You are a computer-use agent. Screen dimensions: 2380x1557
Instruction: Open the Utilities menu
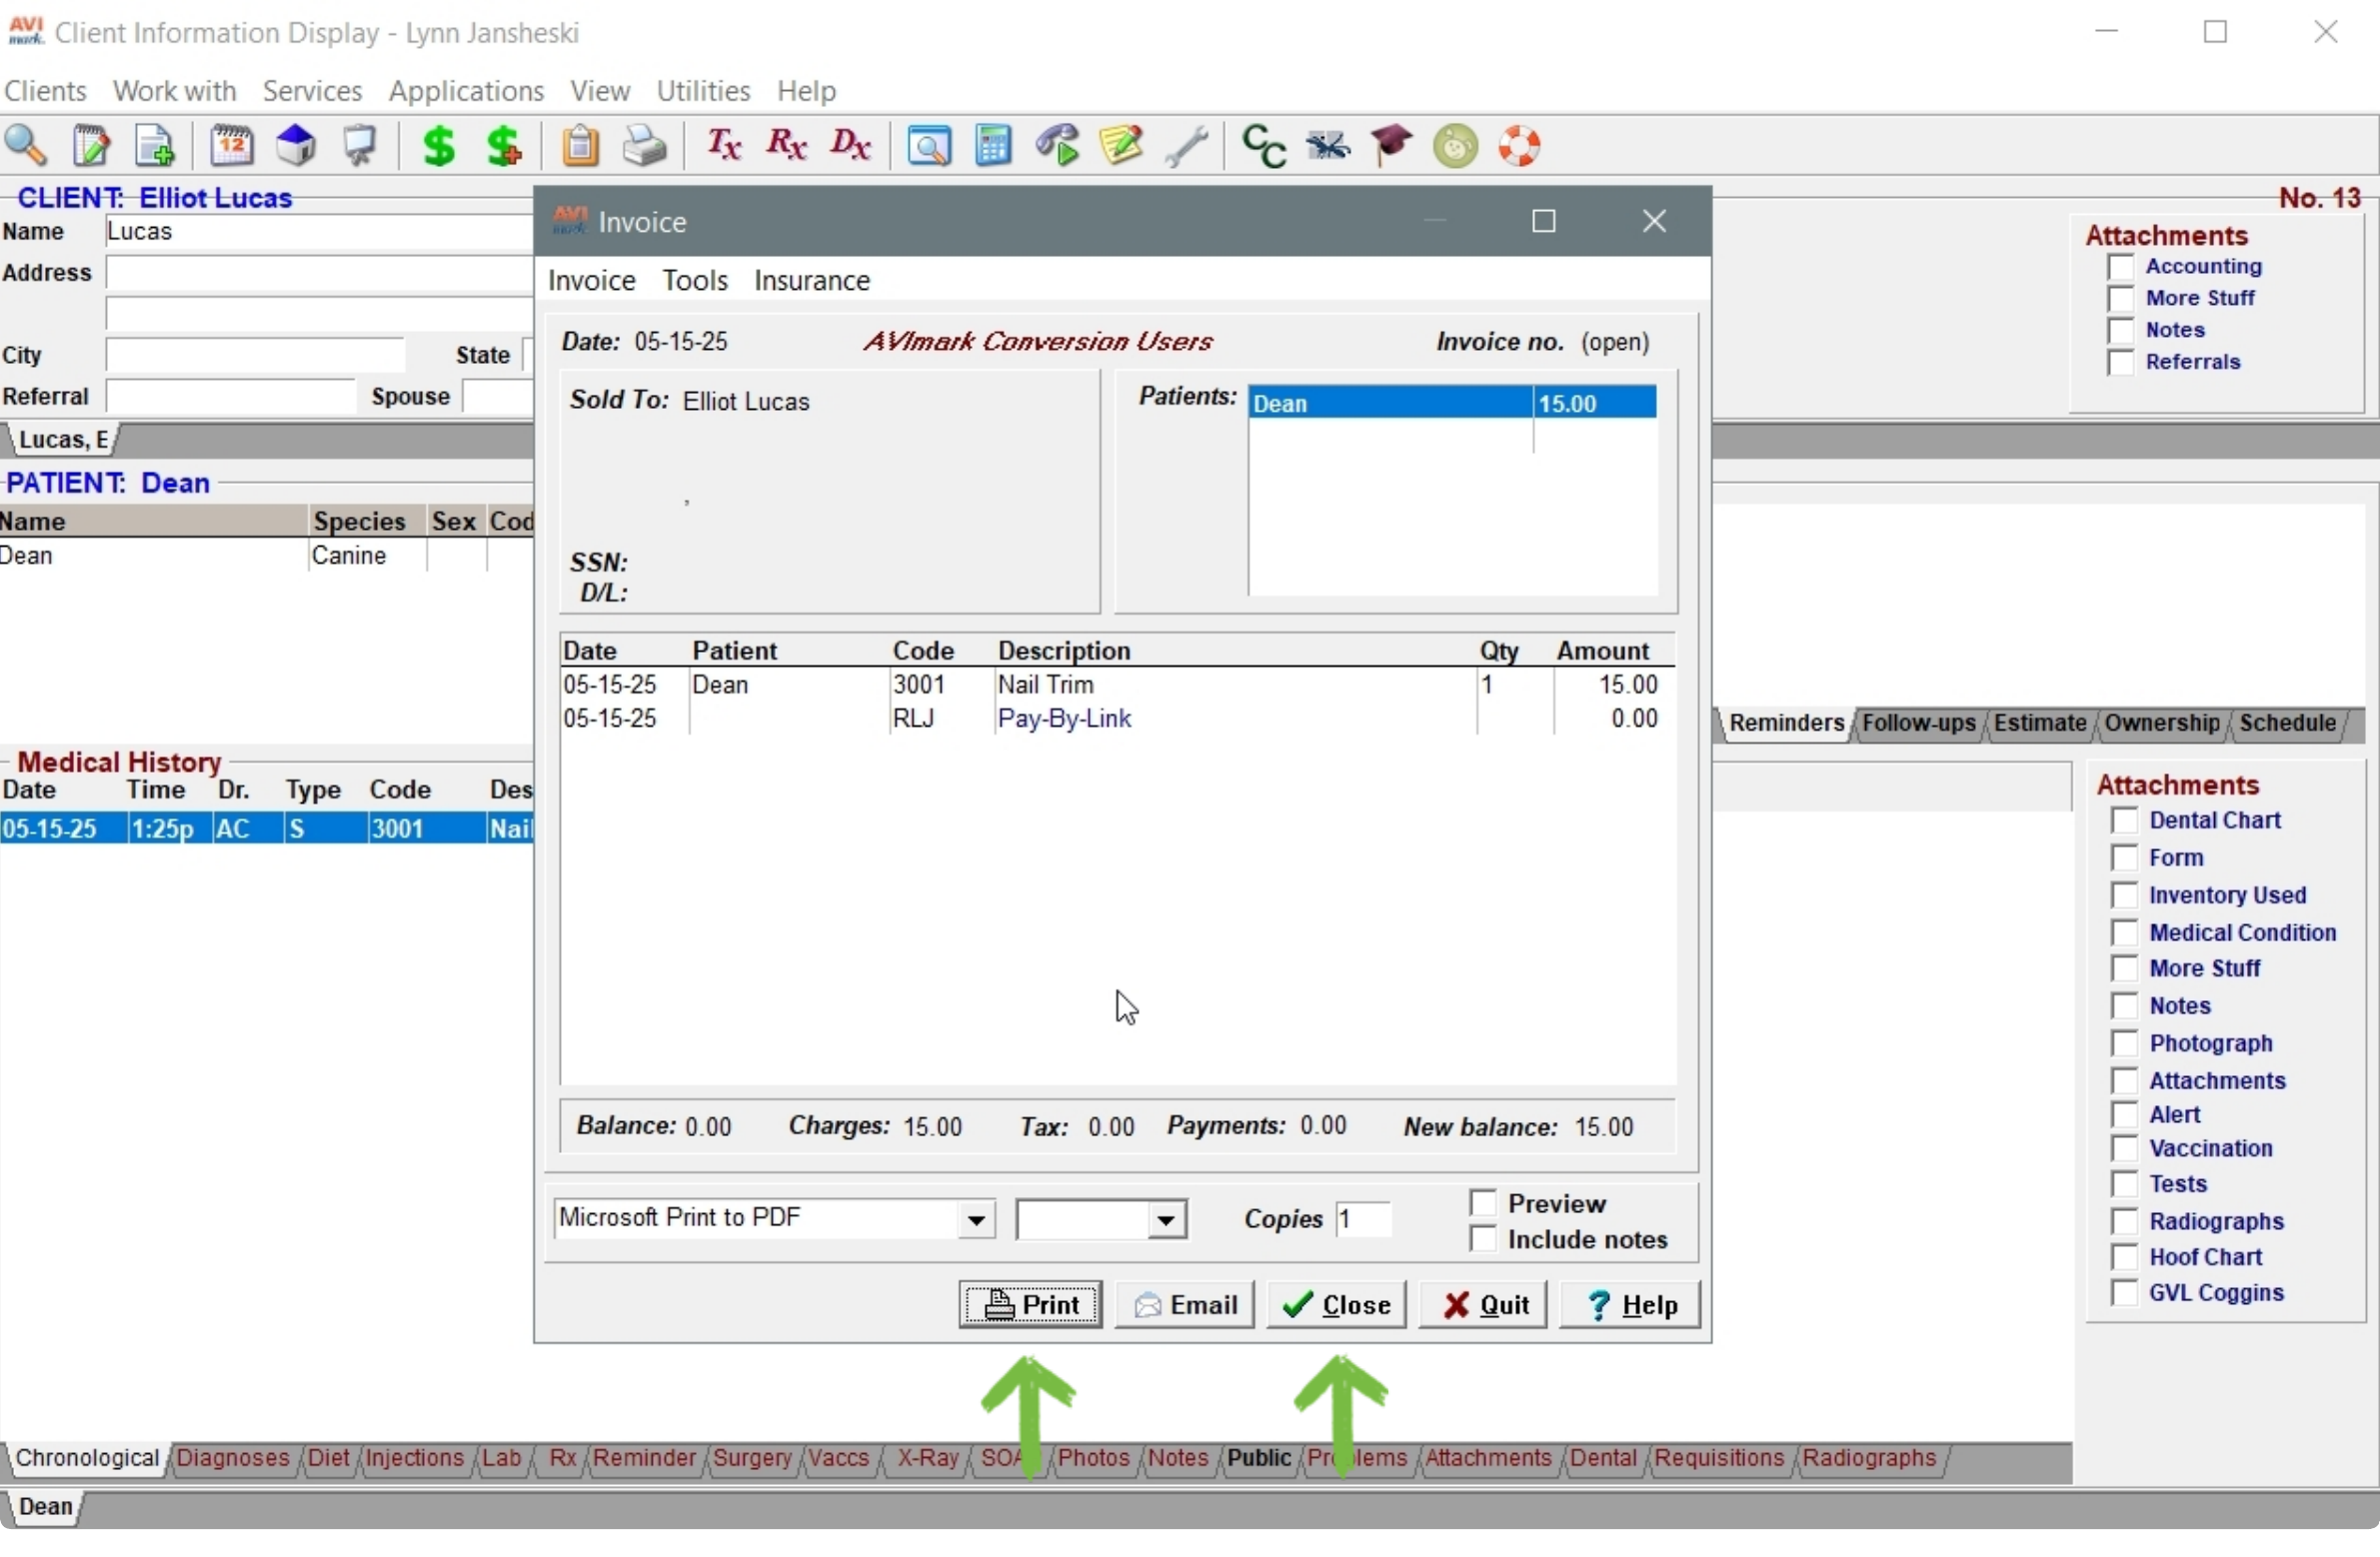tap(703, 91)
